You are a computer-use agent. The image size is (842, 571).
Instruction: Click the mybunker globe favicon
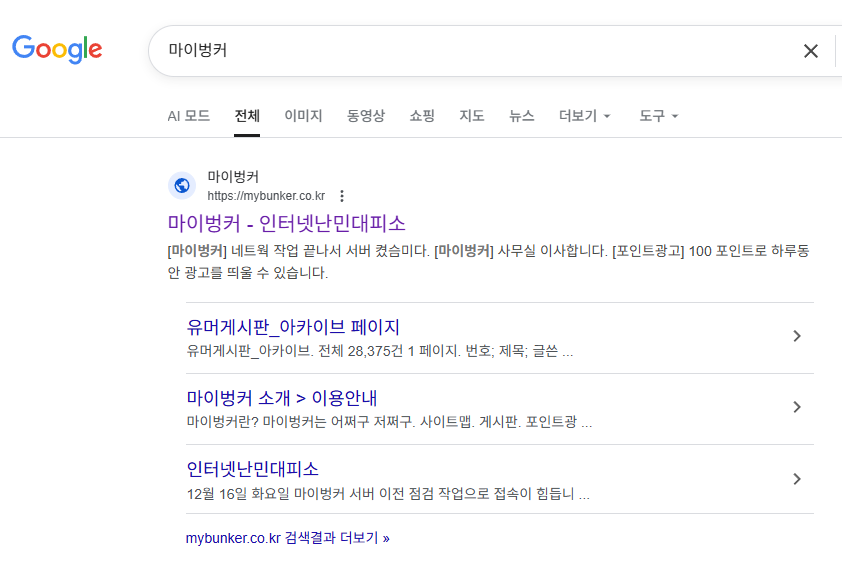pyautogui.click(x=182, y=185)
